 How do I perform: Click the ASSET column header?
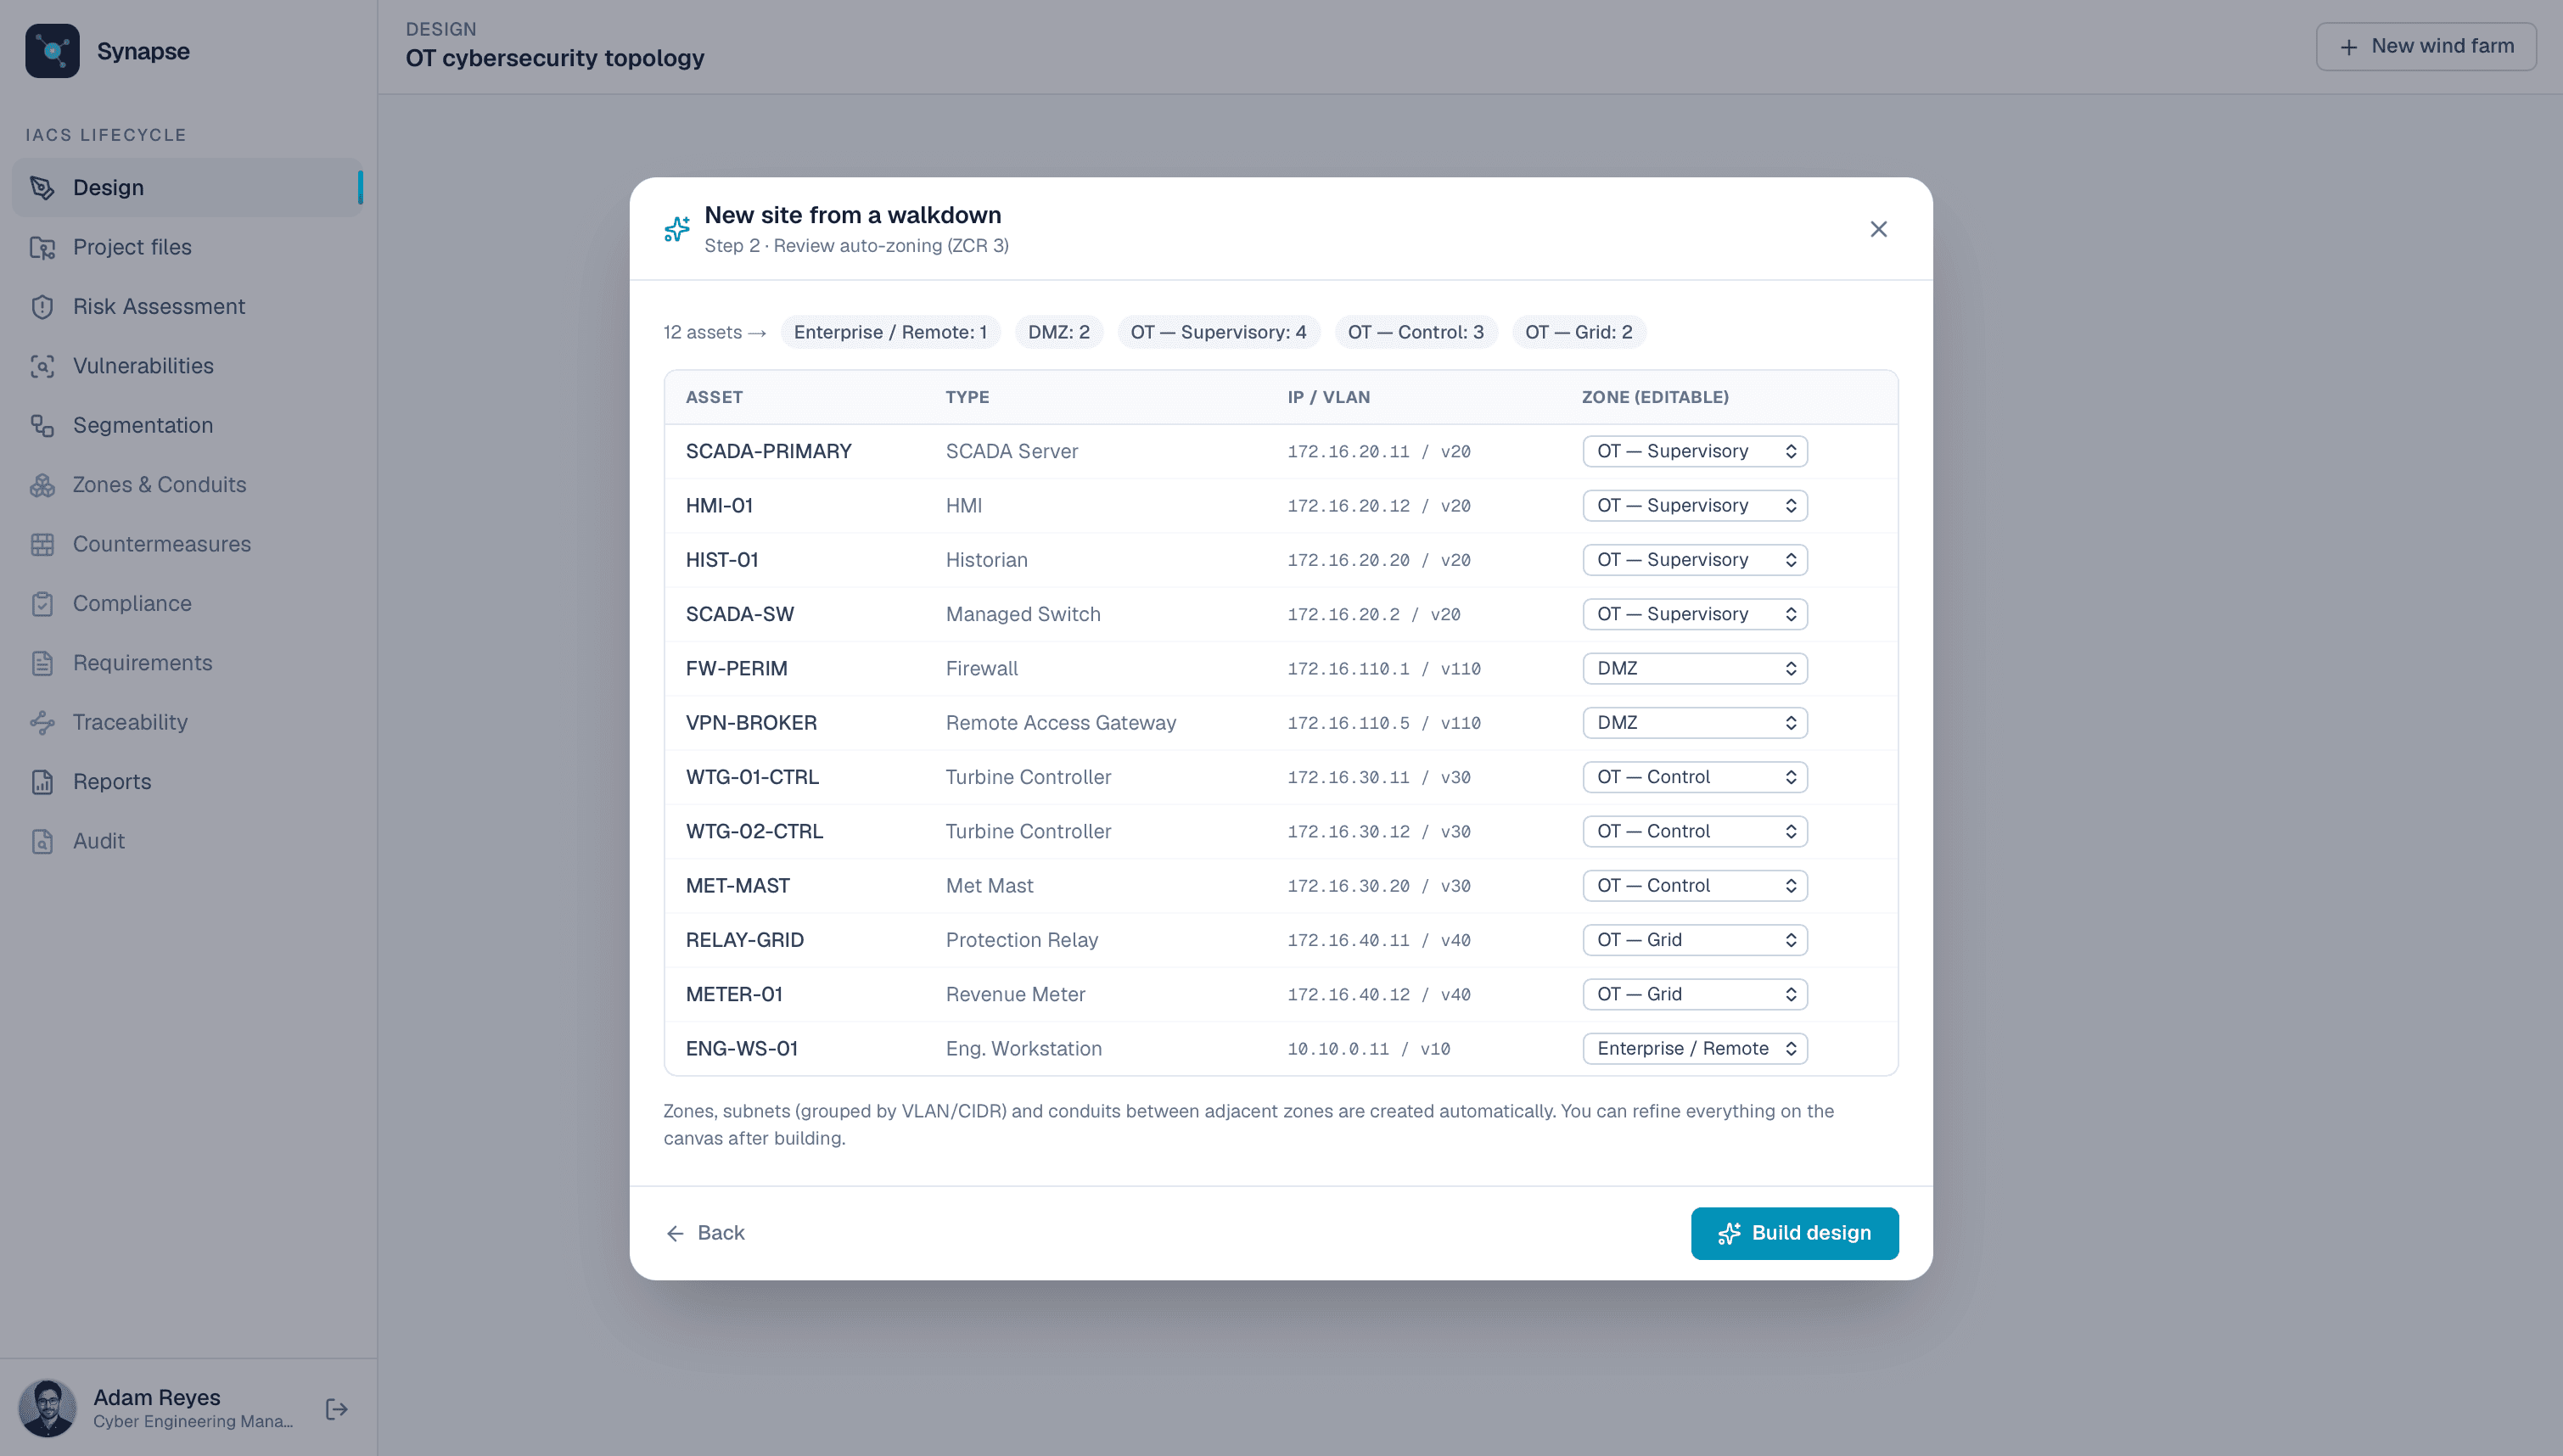pyautogui.click(x=714, y=397)
